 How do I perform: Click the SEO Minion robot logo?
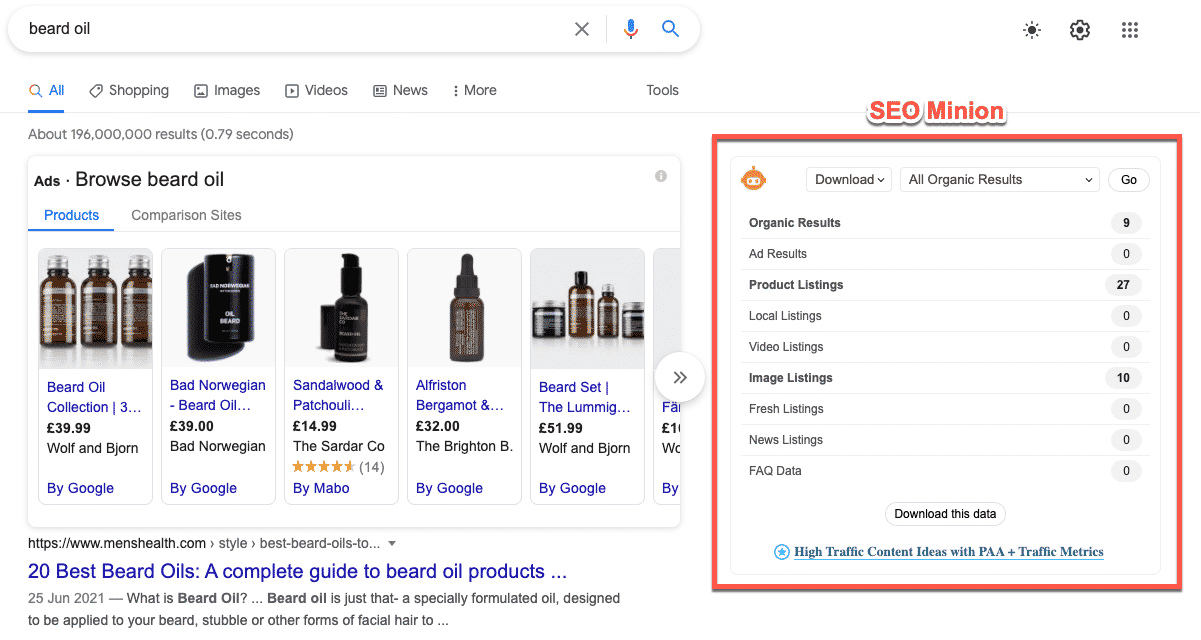[x=753, y=179]
